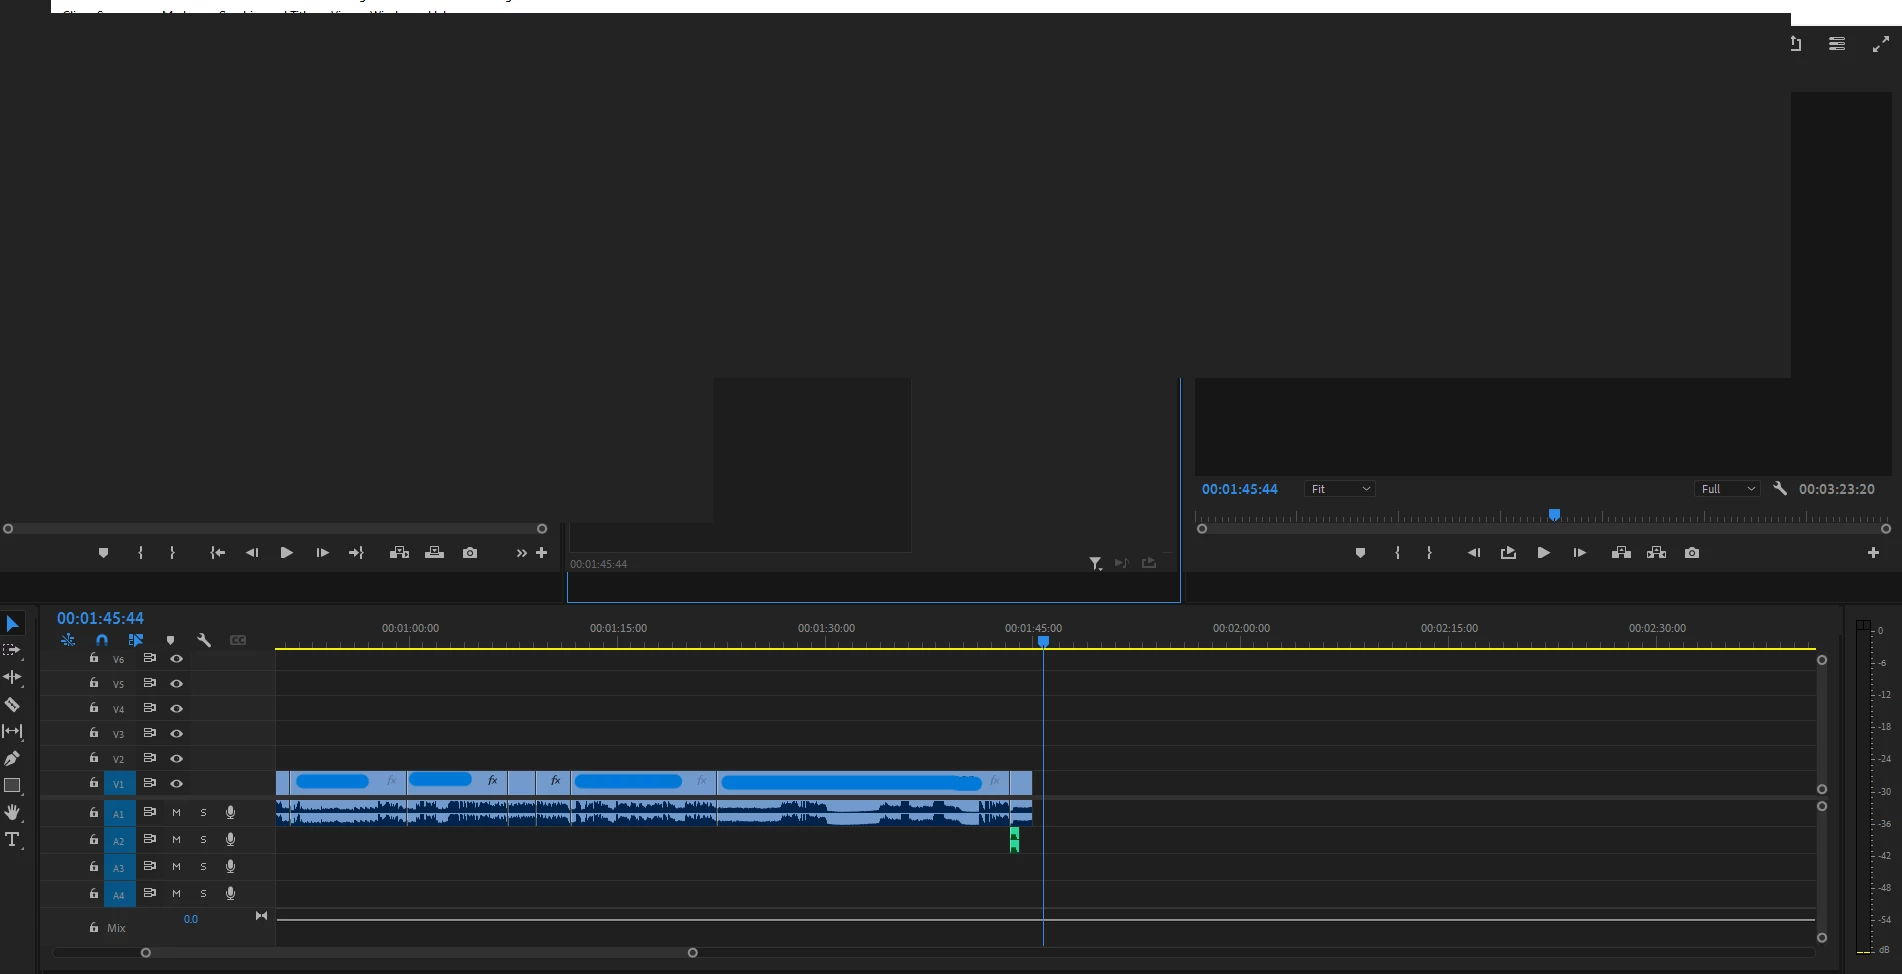Viewport: 1902px width, 974px height.
Task: Toggle Snap in Timeline magnet icon
Action: 102,640
